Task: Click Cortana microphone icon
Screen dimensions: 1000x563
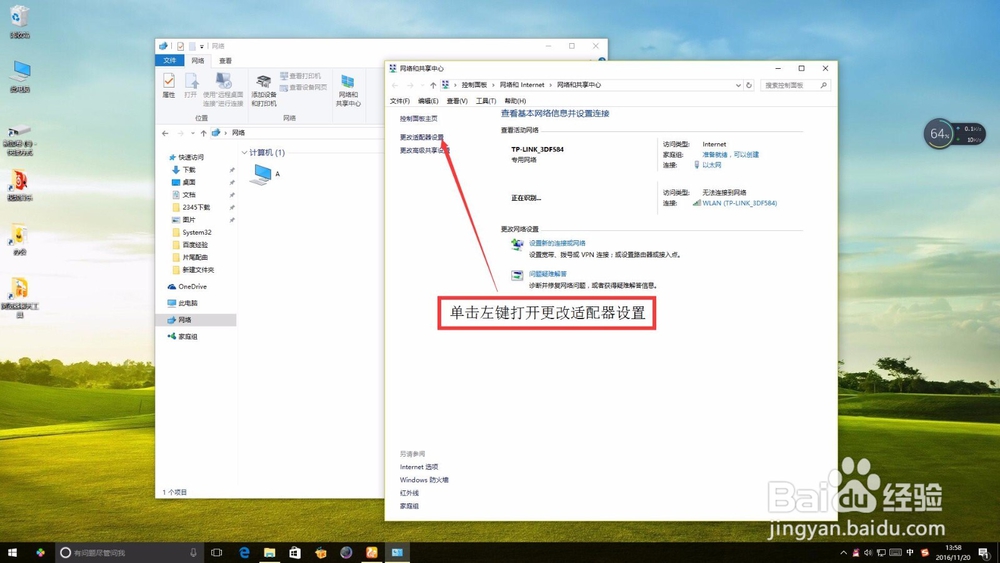Action: [193, 552]
